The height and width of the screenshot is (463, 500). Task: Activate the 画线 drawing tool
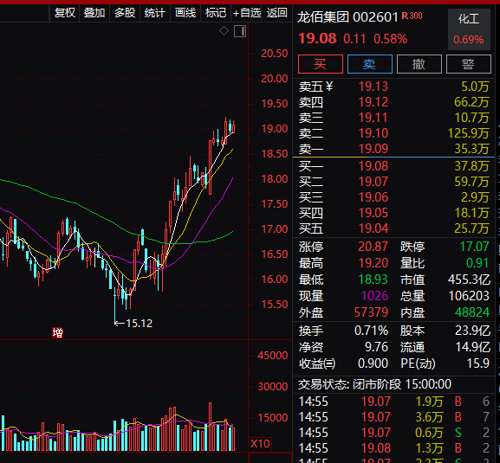[185, 13]
